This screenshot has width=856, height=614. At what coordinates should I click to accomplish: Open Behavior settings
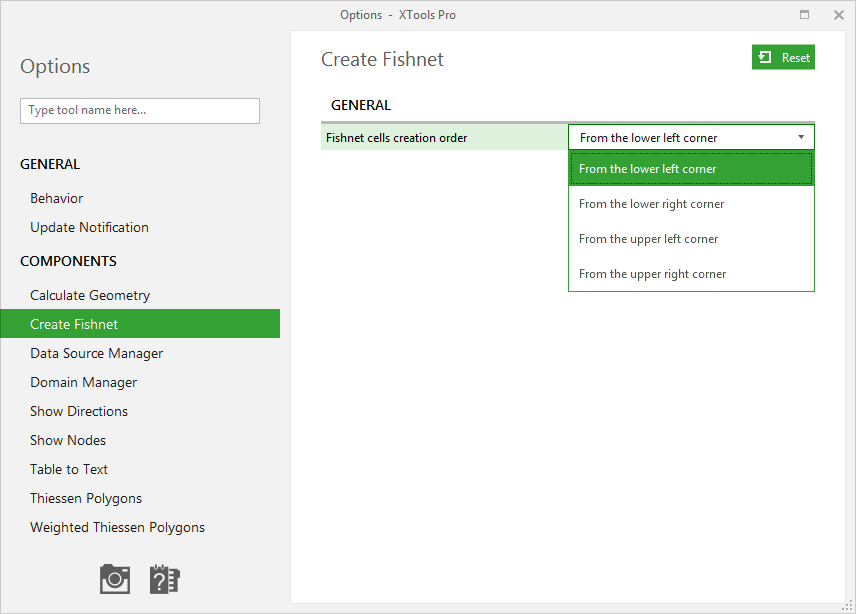(x=57, y=199)
